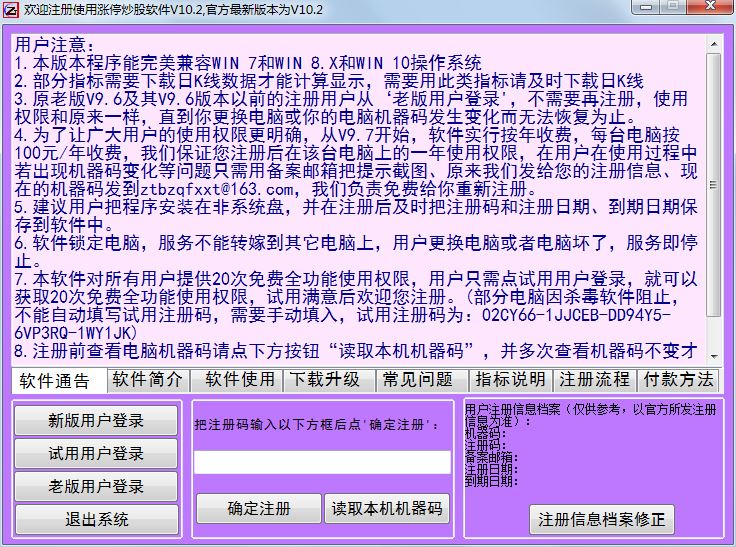The image size is (736, 547).
Task: Click the 注册码 label in archive panel
Action: (485, 445)
